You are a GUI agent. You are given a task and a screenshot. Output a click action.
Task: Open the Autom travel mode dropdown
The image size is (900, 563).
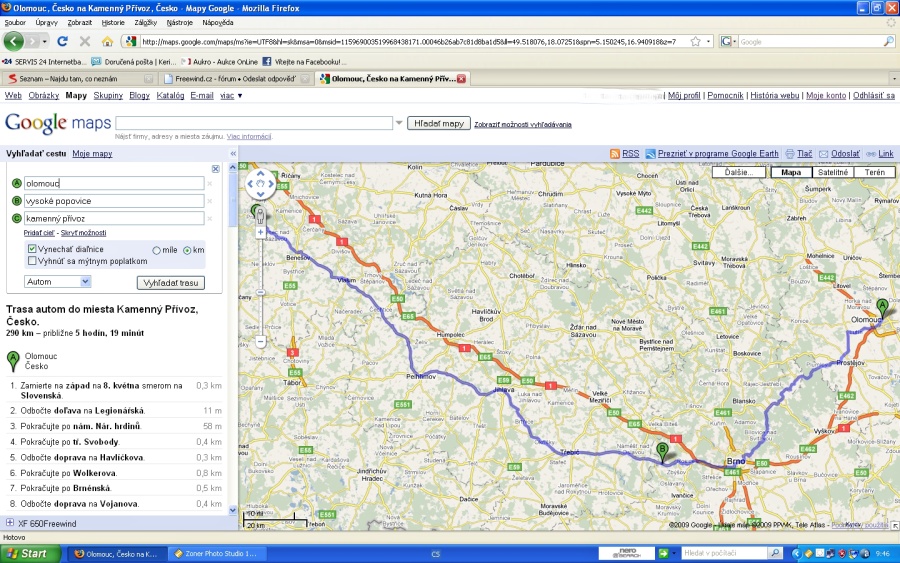pyautogui.click(x=57, y=282)
